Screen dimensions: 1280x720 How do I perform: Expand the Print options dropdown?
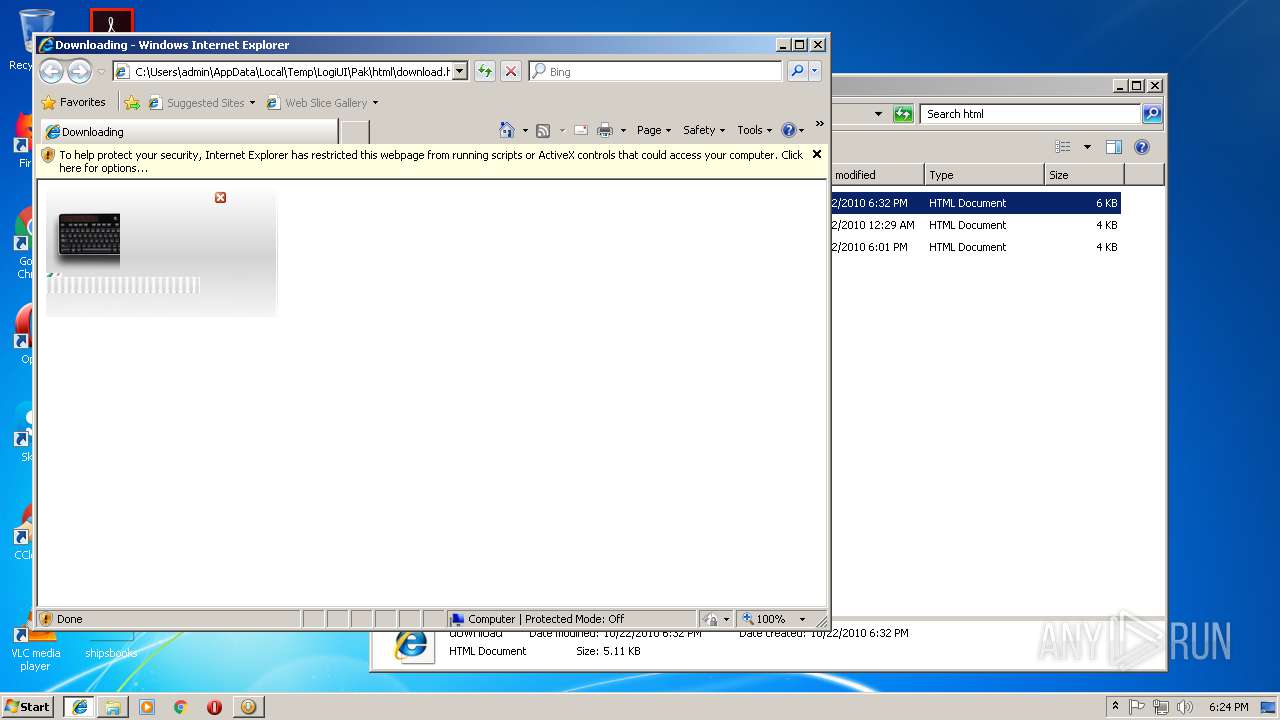click(x=623, y=130)
